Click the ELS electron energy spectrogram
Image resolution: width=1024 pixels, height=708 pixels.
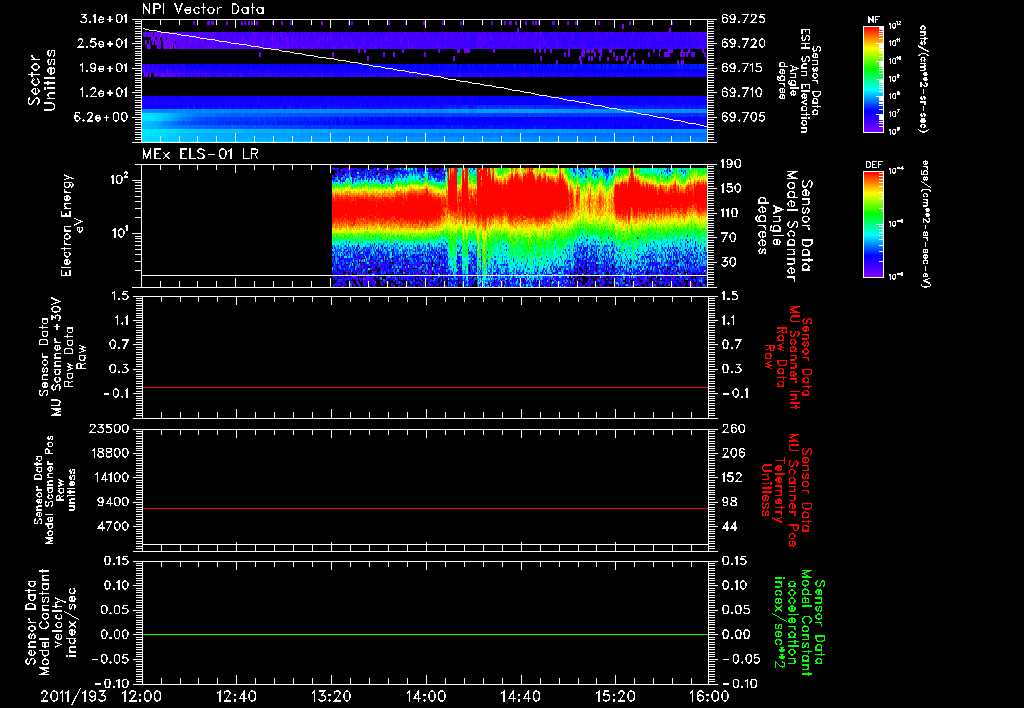[519, 227]
